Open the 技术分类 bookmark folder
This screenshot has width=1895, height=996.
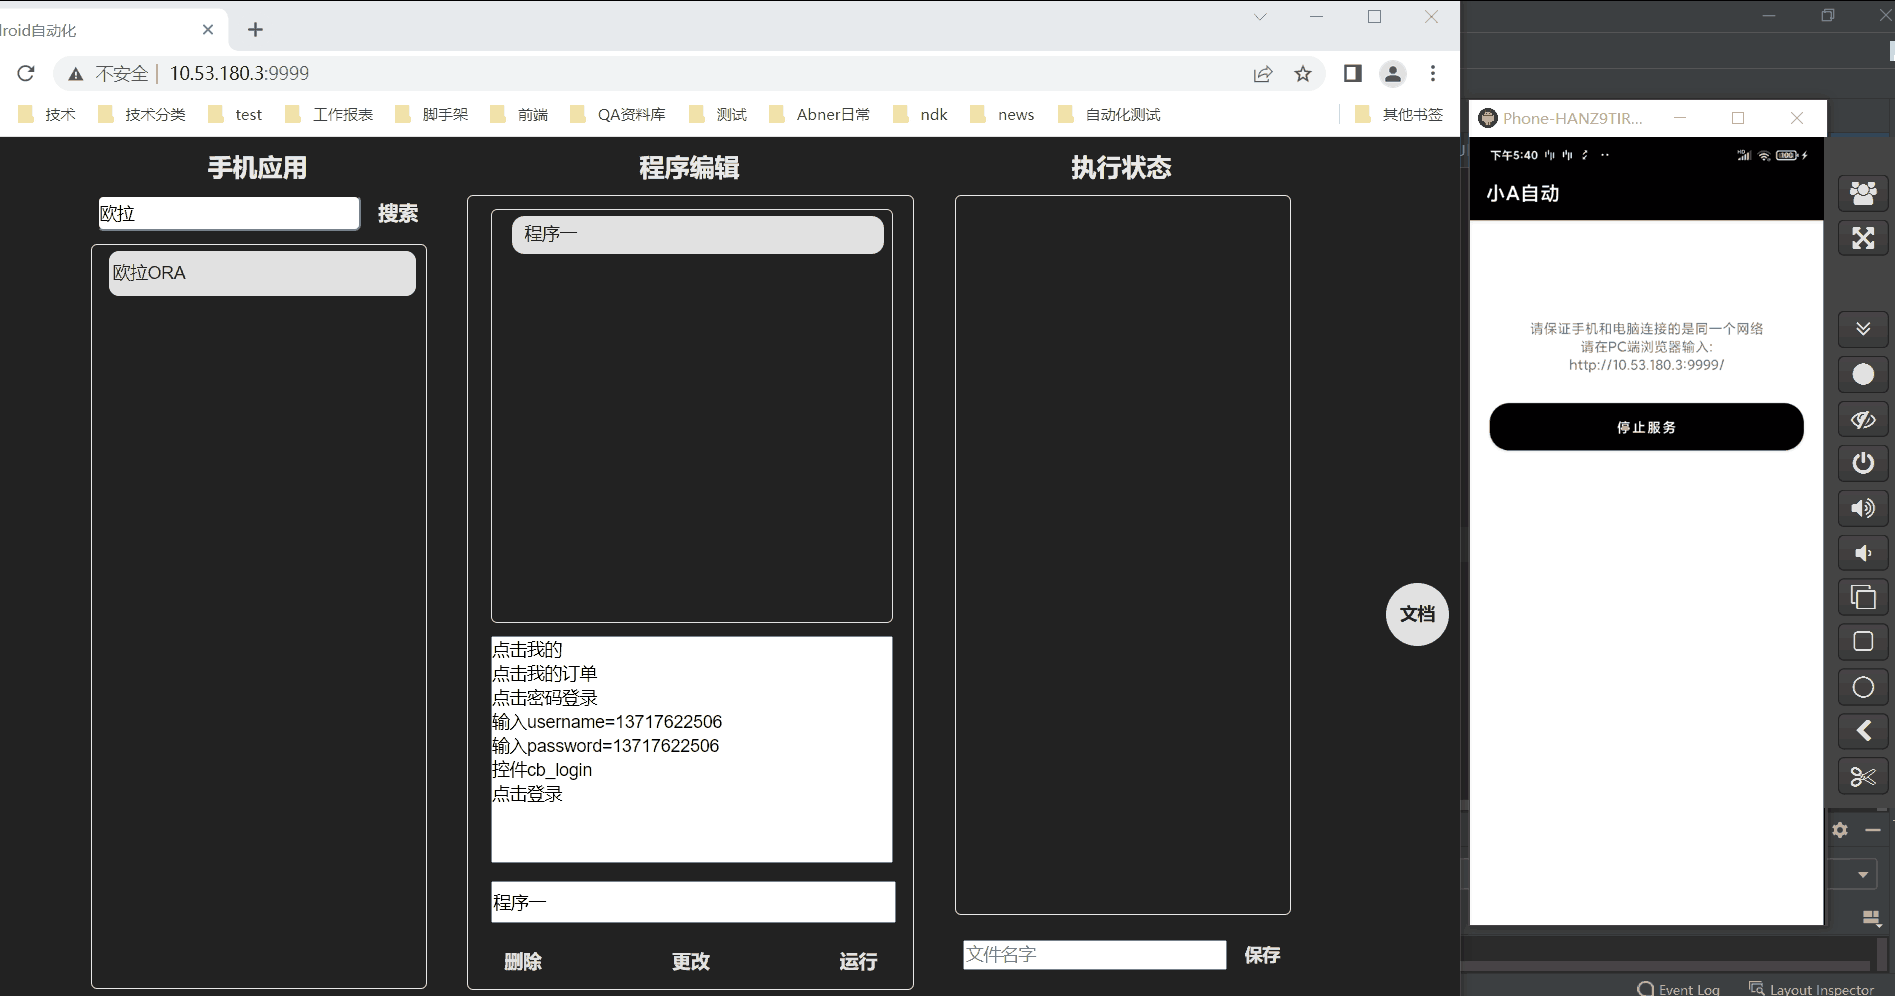pyautogui.click(x=142, y=115)
